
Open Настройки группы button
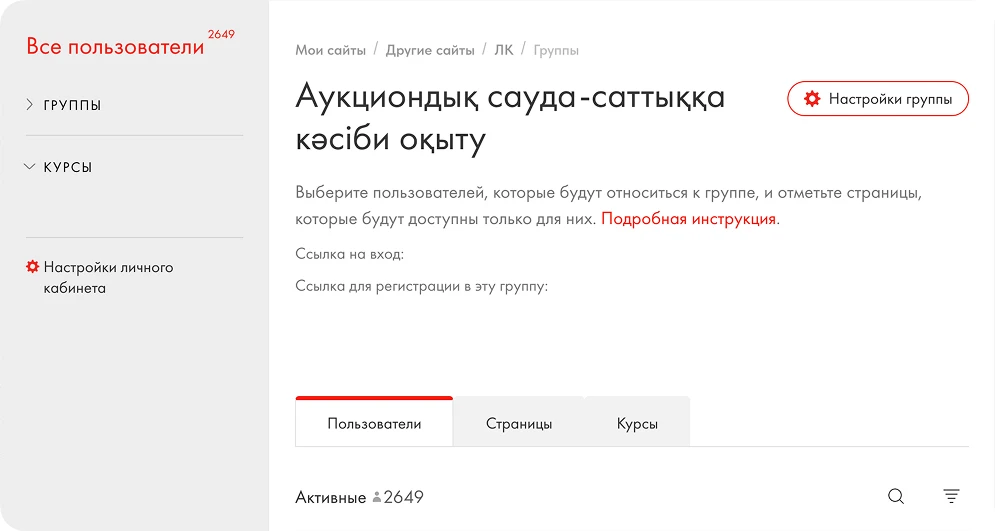pos(878,98)
